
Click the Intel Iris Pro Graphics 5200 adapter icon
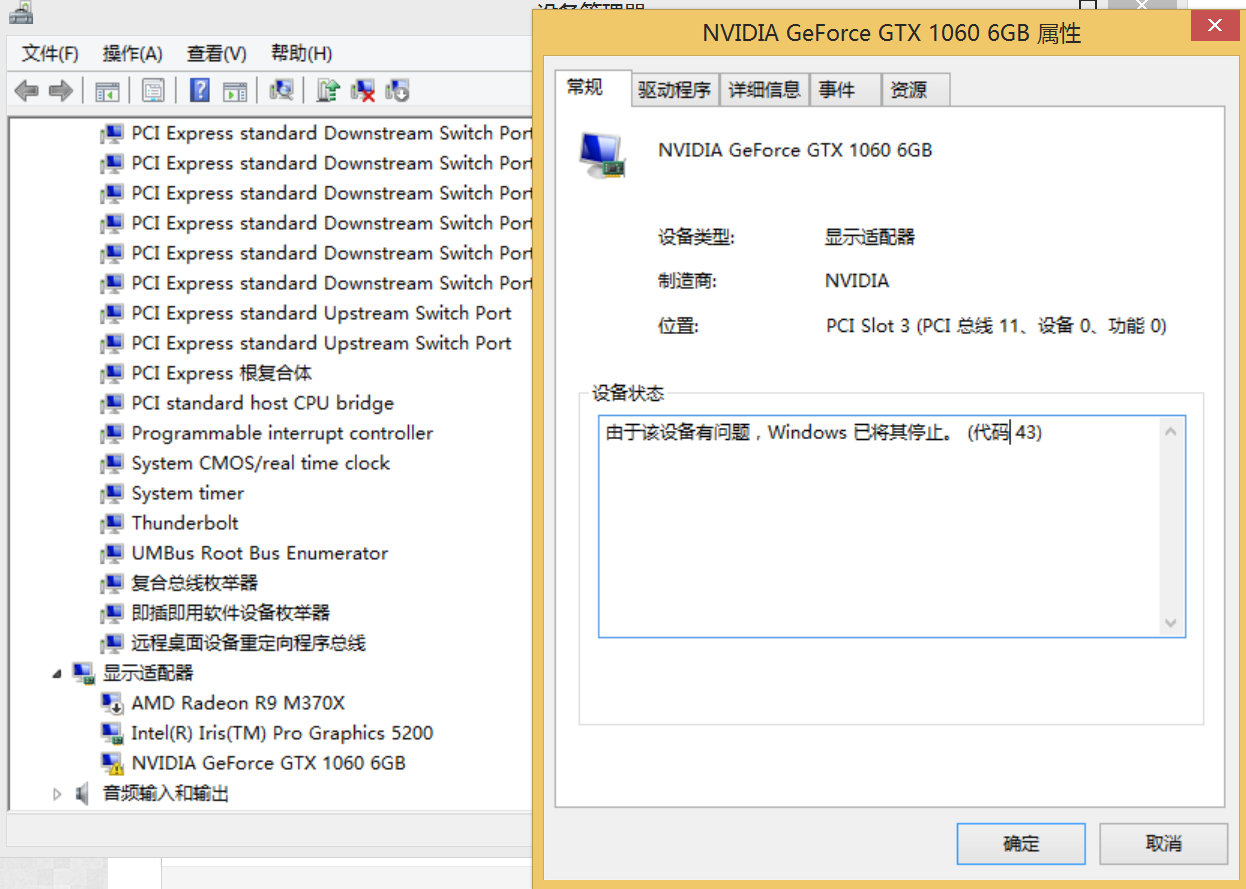pyautogui.click(x=113, y=733)
